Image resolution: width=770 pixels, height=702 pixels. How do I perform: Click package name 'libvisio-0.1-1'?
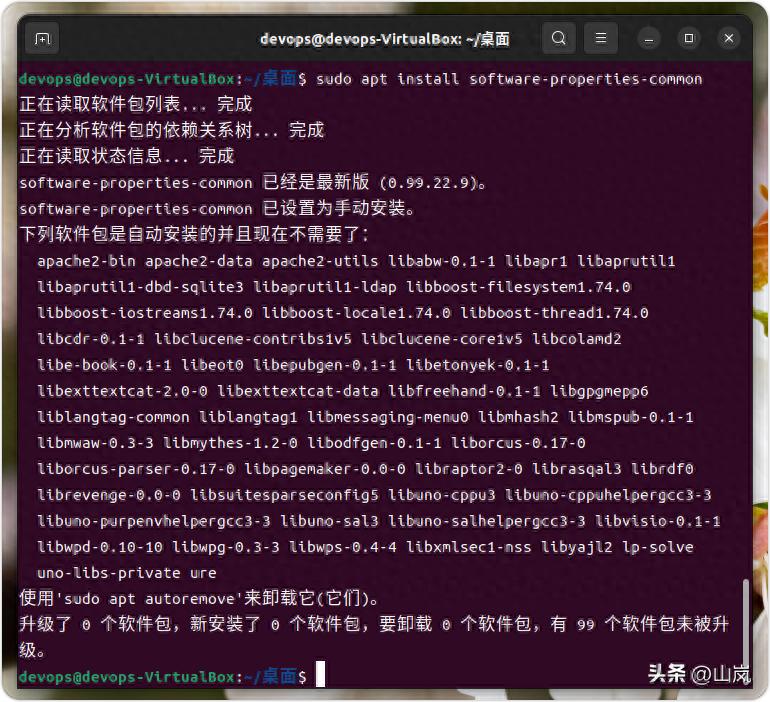[x=658, y=521]
